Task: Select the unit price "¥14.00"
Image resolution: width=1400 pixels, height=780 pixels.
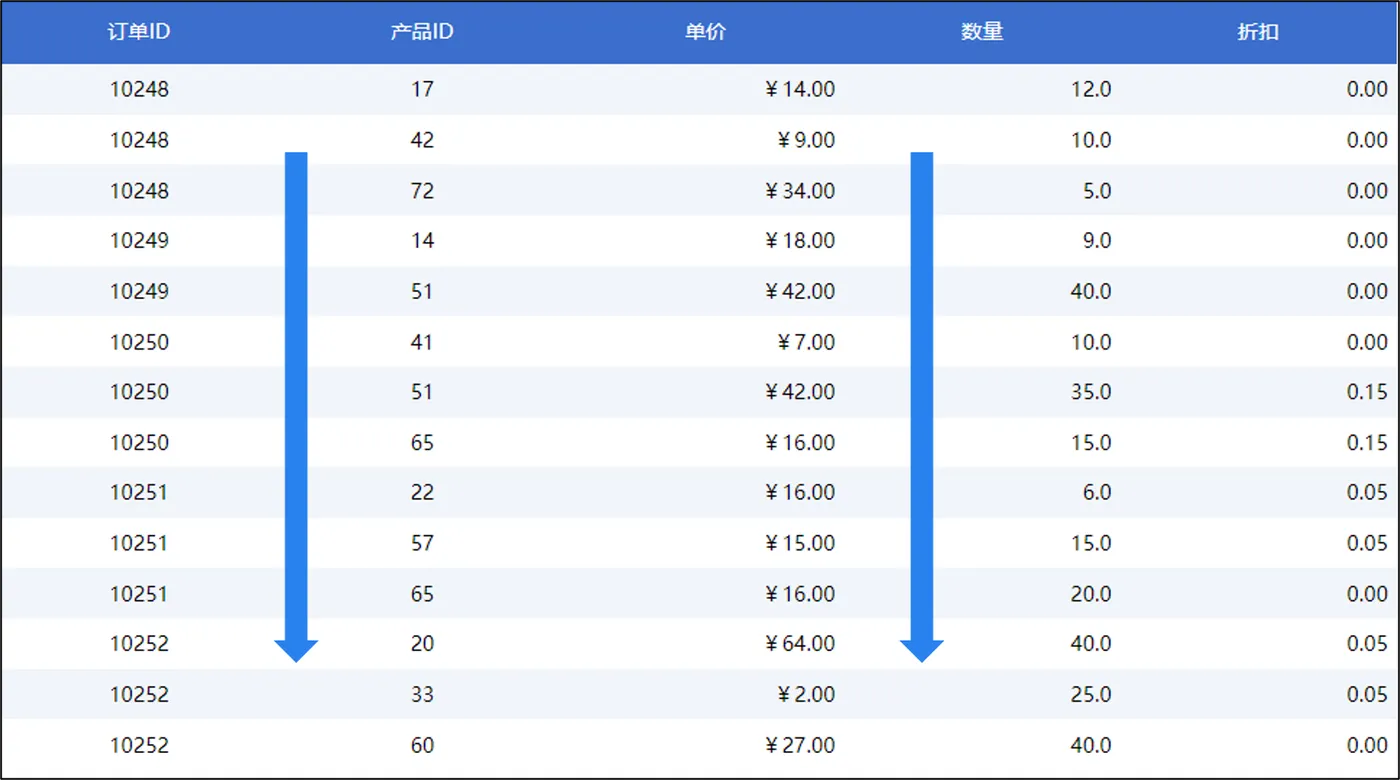Action: (799, 89)
